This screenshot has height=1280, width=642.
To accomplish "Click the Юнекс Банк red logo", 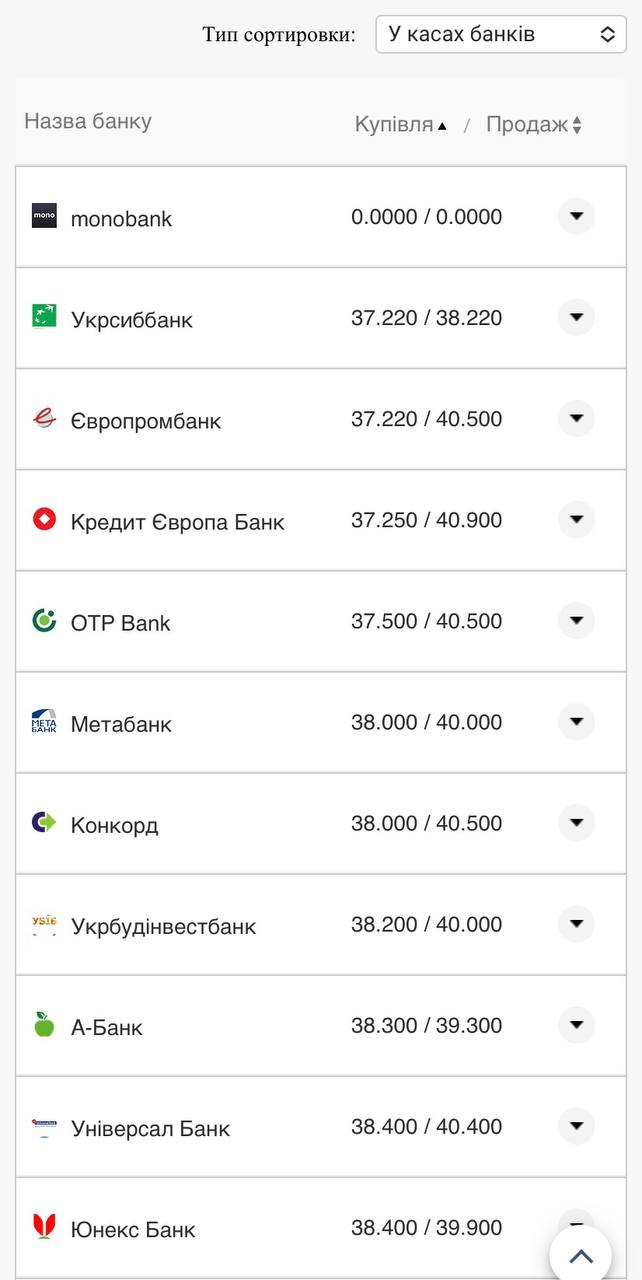I will pos(44,1226).
